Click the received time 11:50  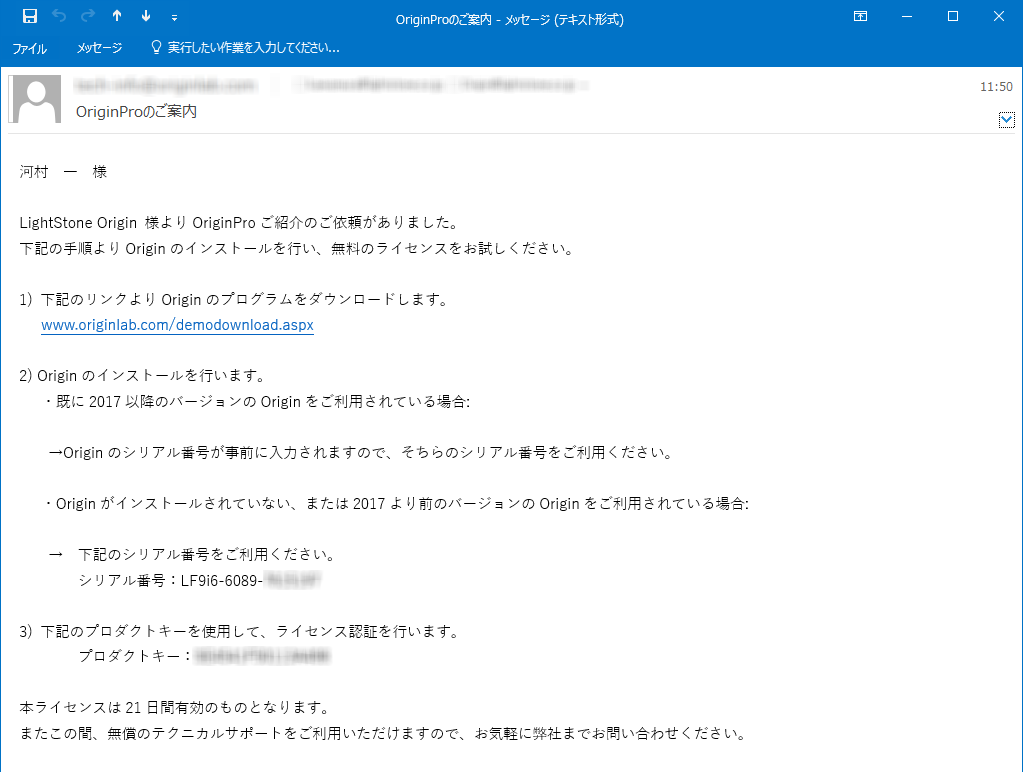[x=996, y=87]
